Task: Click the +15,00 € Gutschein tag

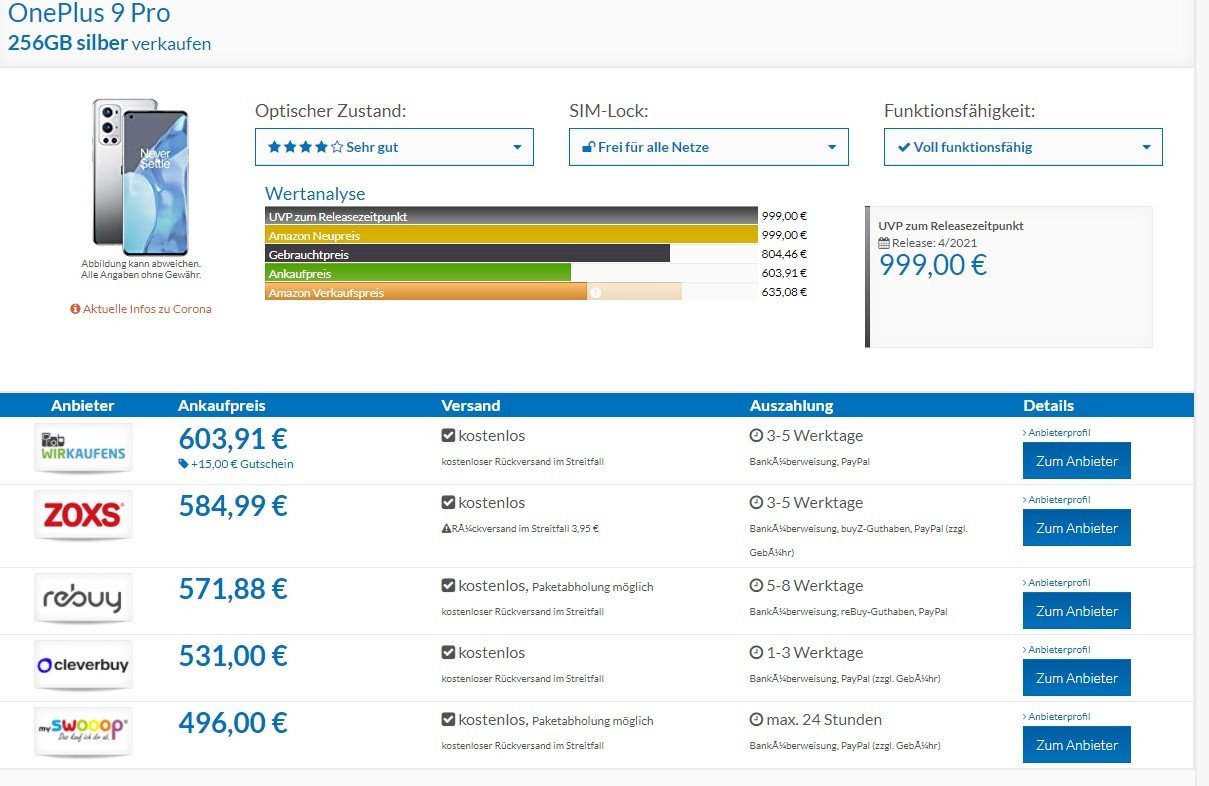Action: (236, 464)
